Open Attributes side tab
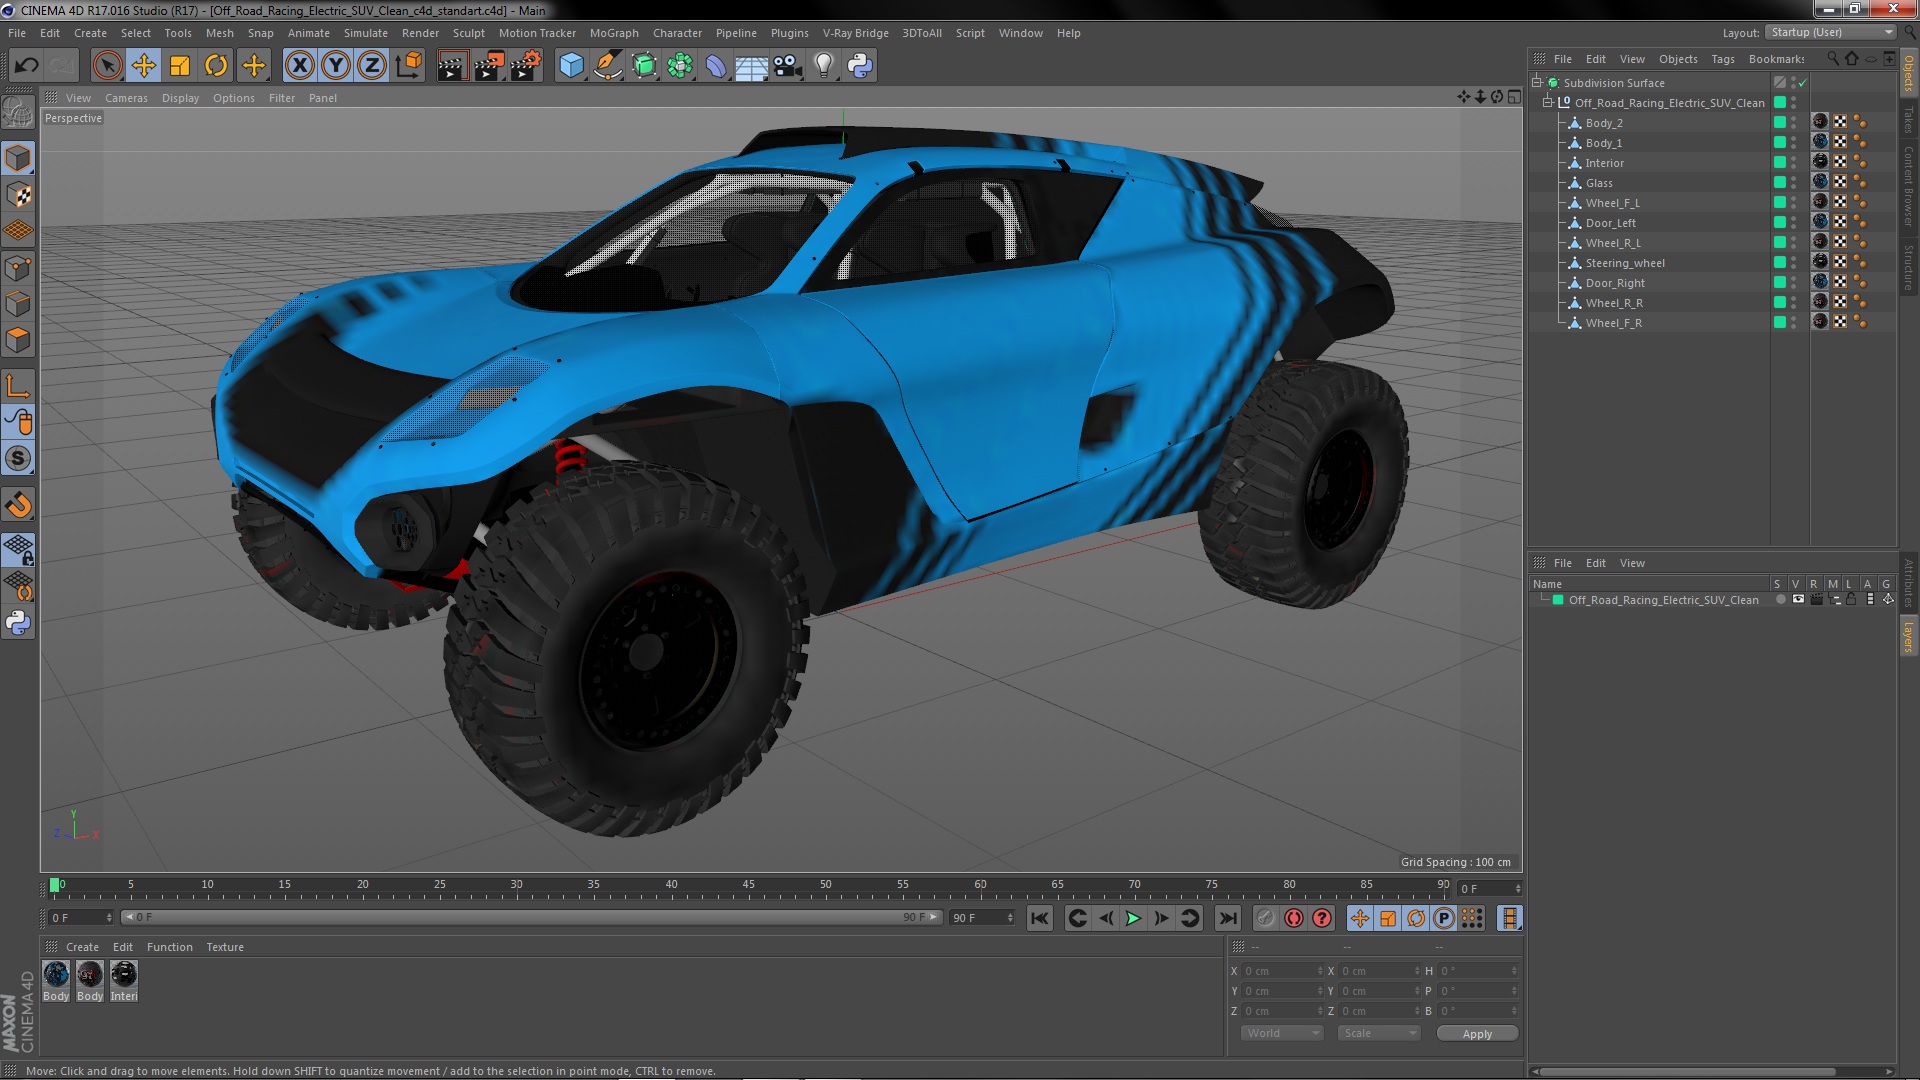Screen dimensions: 1920x1080 click(1908, 584)
